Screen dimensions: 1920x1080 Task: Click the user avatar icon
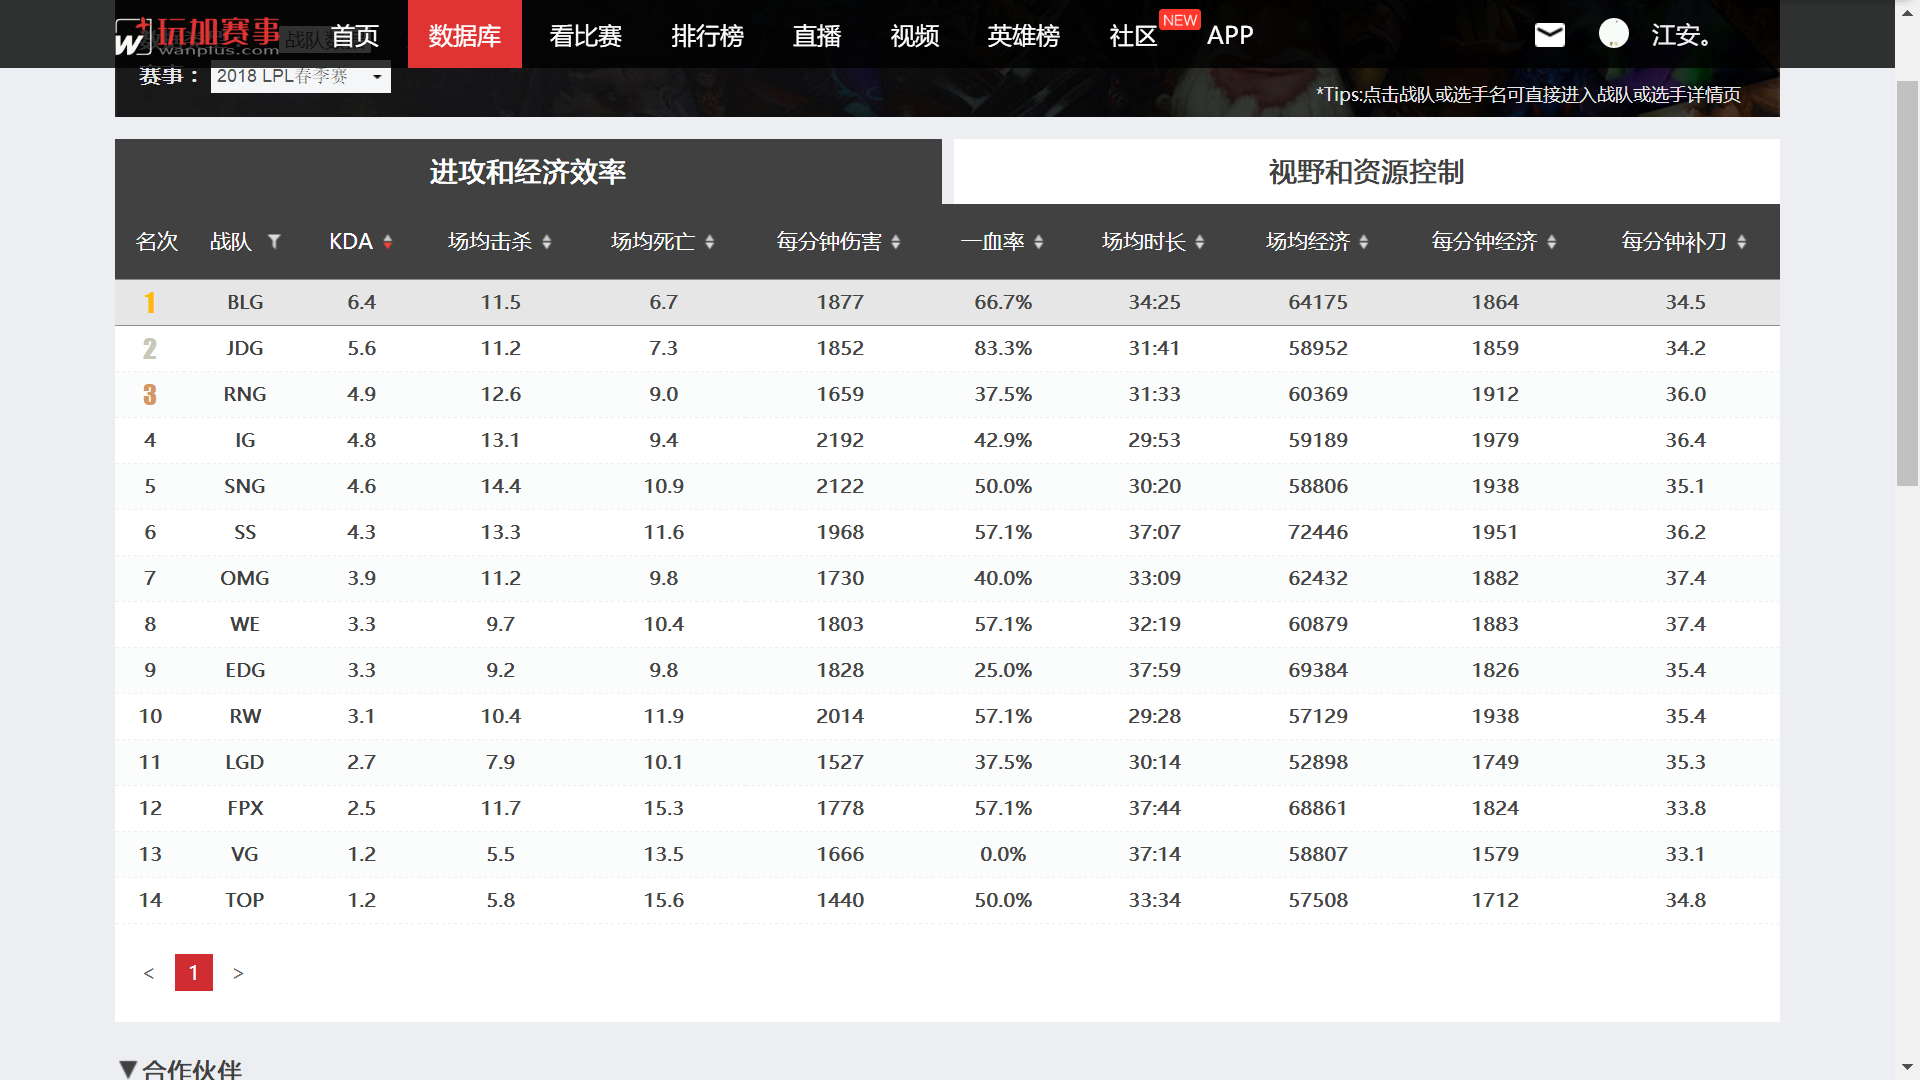(x=1613, y=34)
